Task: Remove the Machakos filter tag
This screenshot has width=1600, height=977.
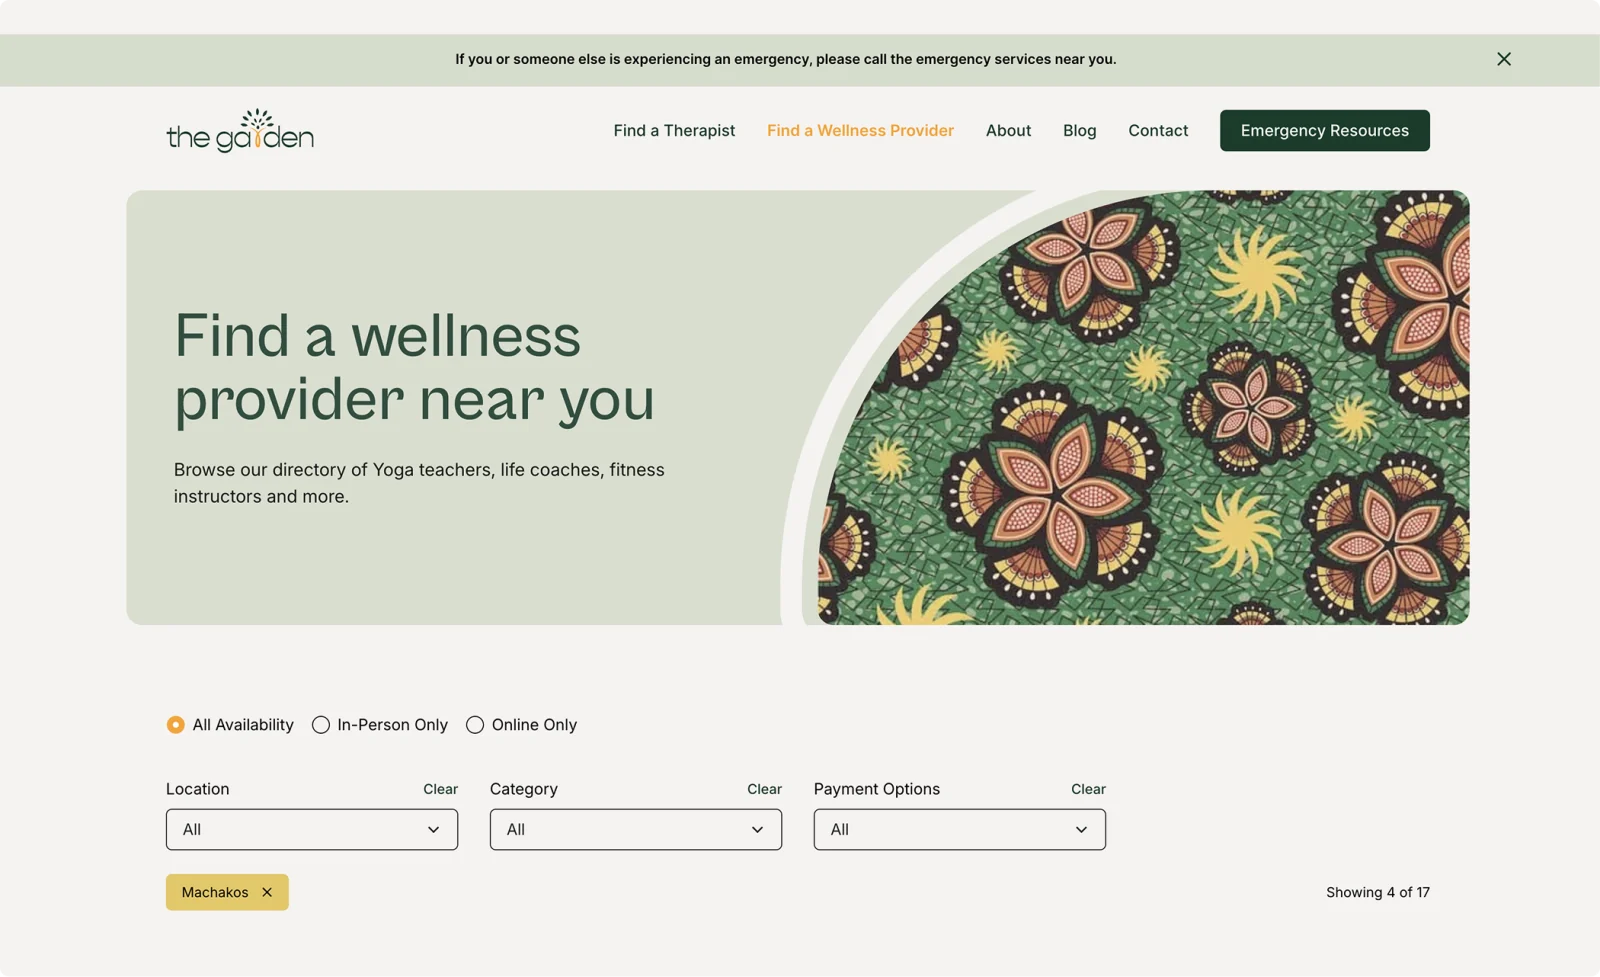Action: tap(267, 892)
